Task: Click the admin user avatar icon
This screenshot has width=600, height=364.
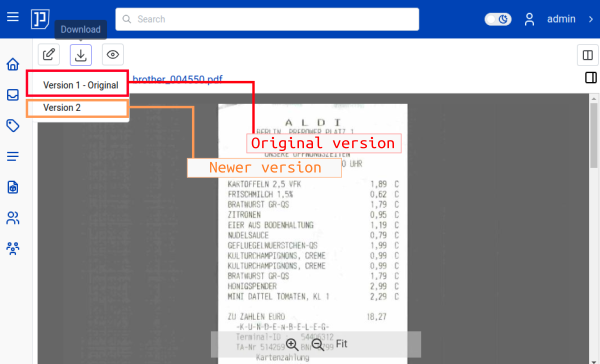Action: (x=529, y=19)
